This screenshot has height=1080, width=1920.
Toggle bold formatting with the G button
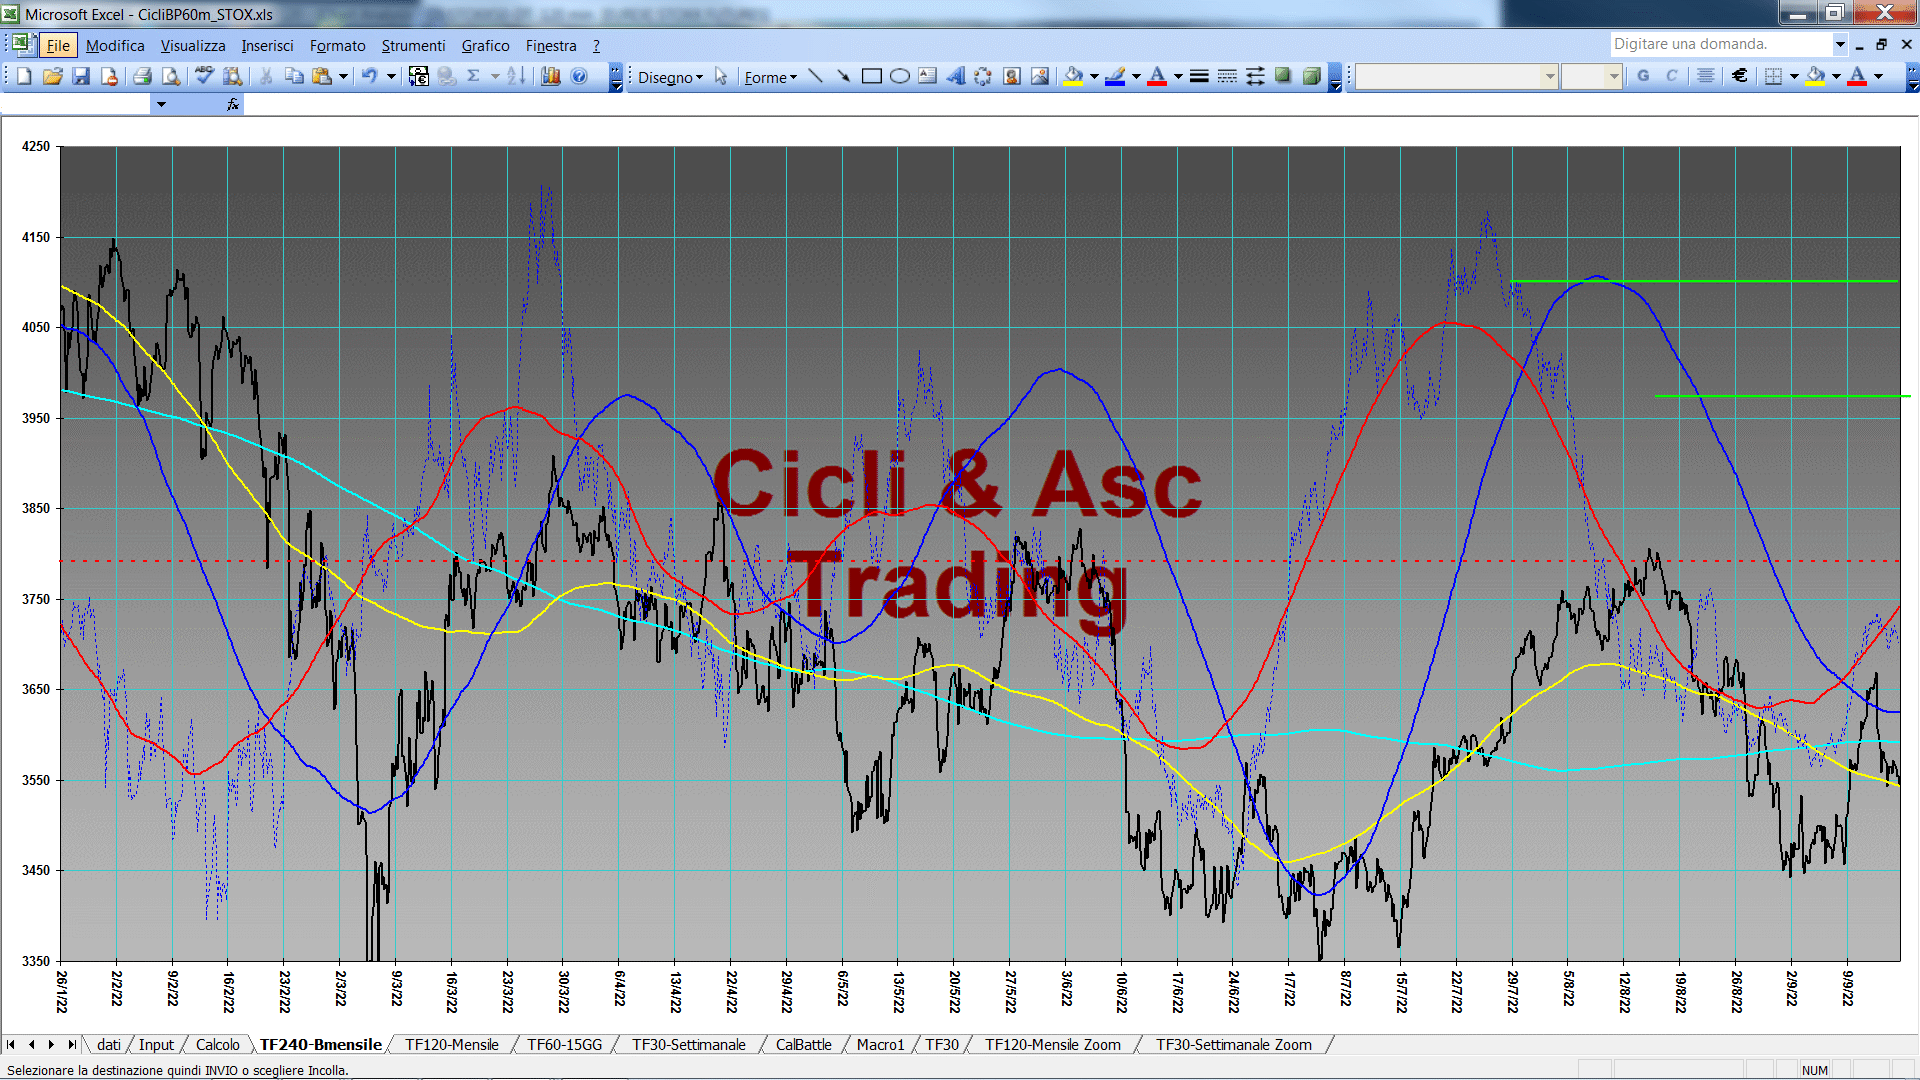[x=1643, y=76]
